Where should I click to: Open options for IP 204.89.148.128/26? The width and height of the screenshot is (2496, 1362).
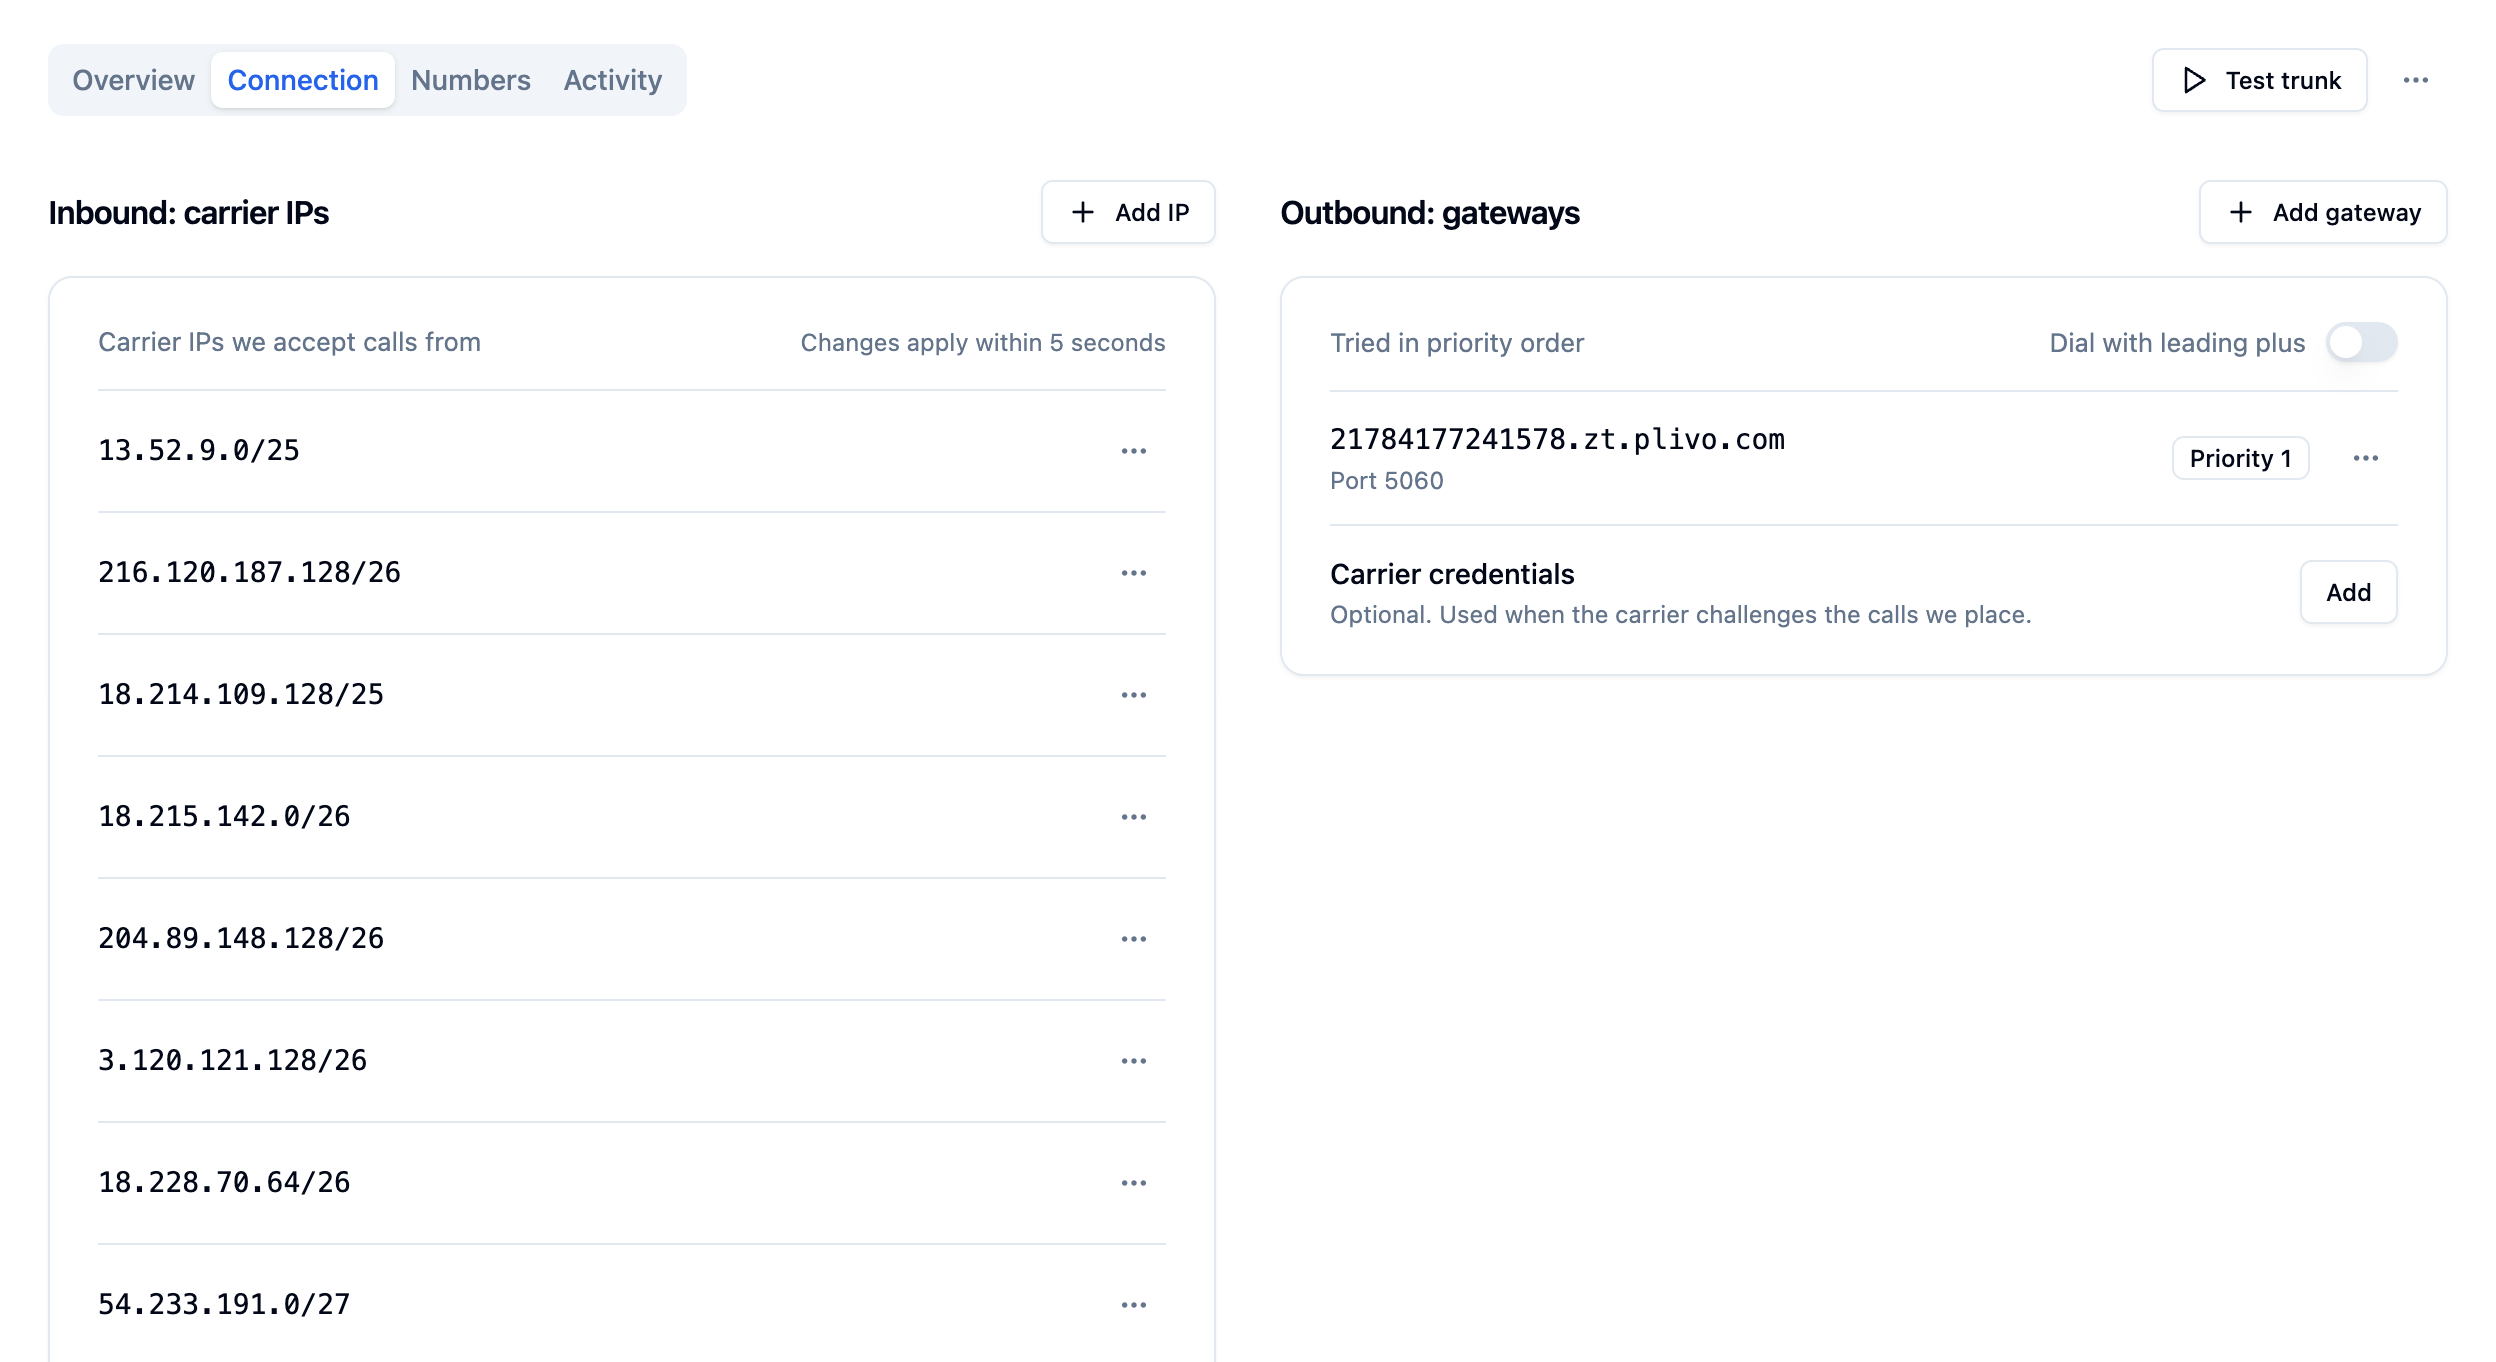(1133, 939)
